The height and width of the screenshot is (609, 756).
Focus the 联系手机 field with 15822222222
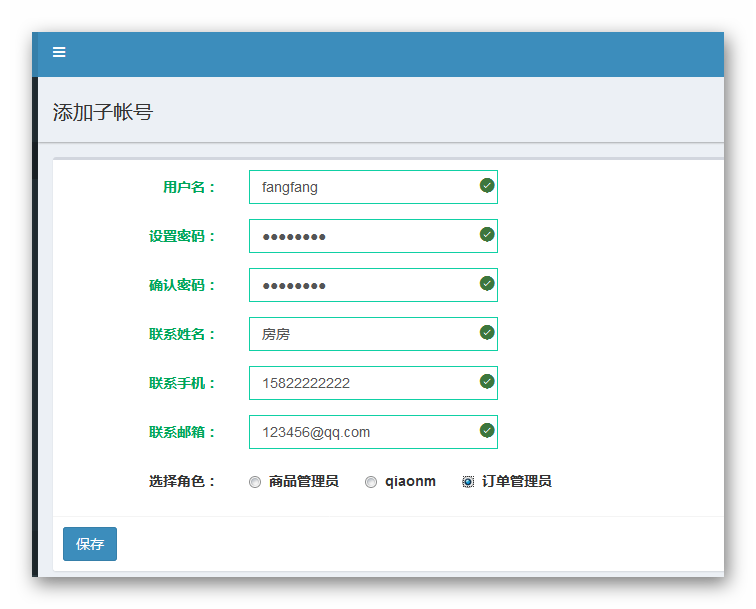click(373, 383)
